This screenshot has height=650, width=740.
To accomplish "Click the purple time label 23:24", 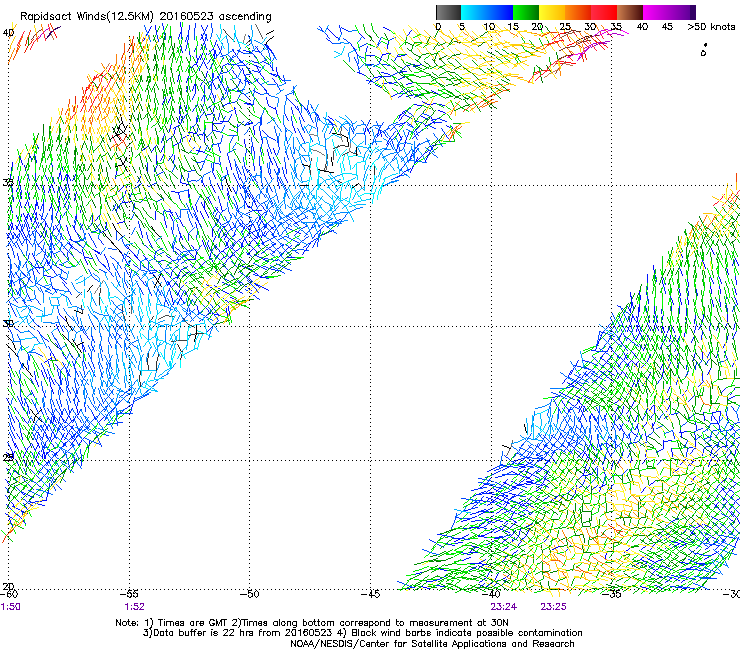I will click(504, 607).
